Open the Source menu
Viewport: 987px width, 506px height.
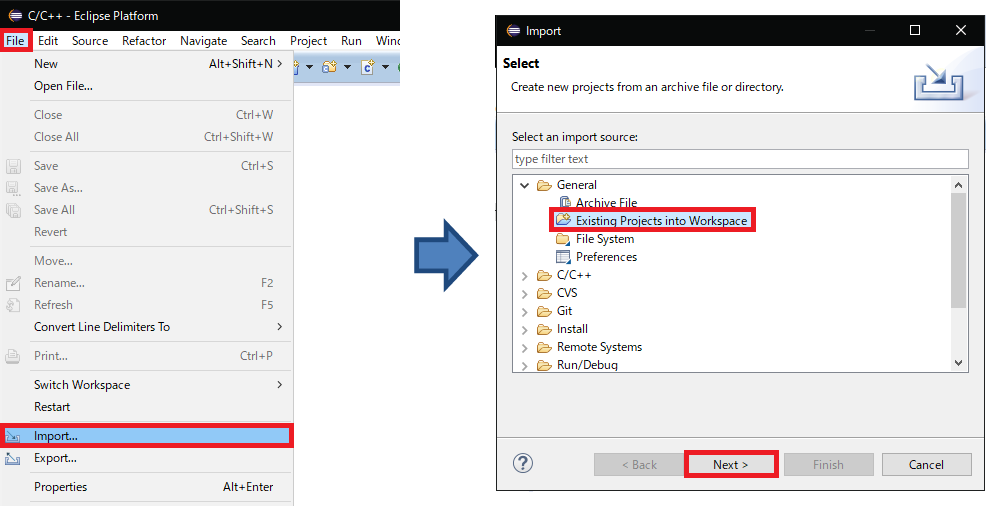tap(90, 41)
